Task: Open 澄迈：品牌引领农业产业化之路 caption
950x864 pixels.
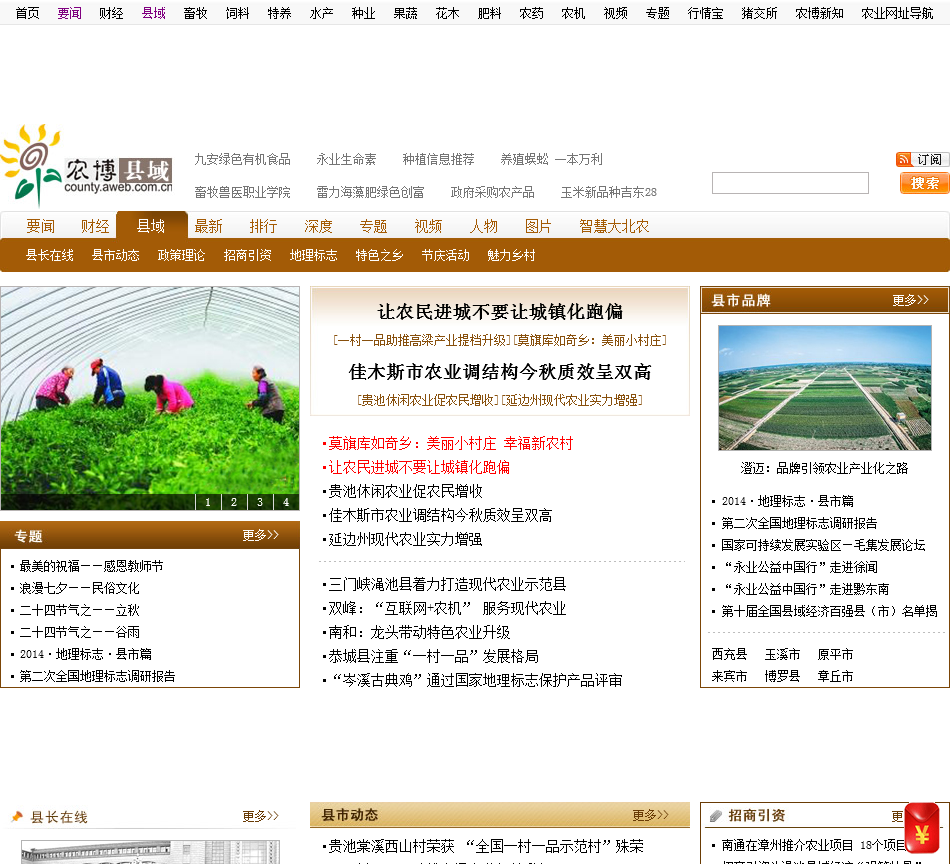Action: point(824,468)
